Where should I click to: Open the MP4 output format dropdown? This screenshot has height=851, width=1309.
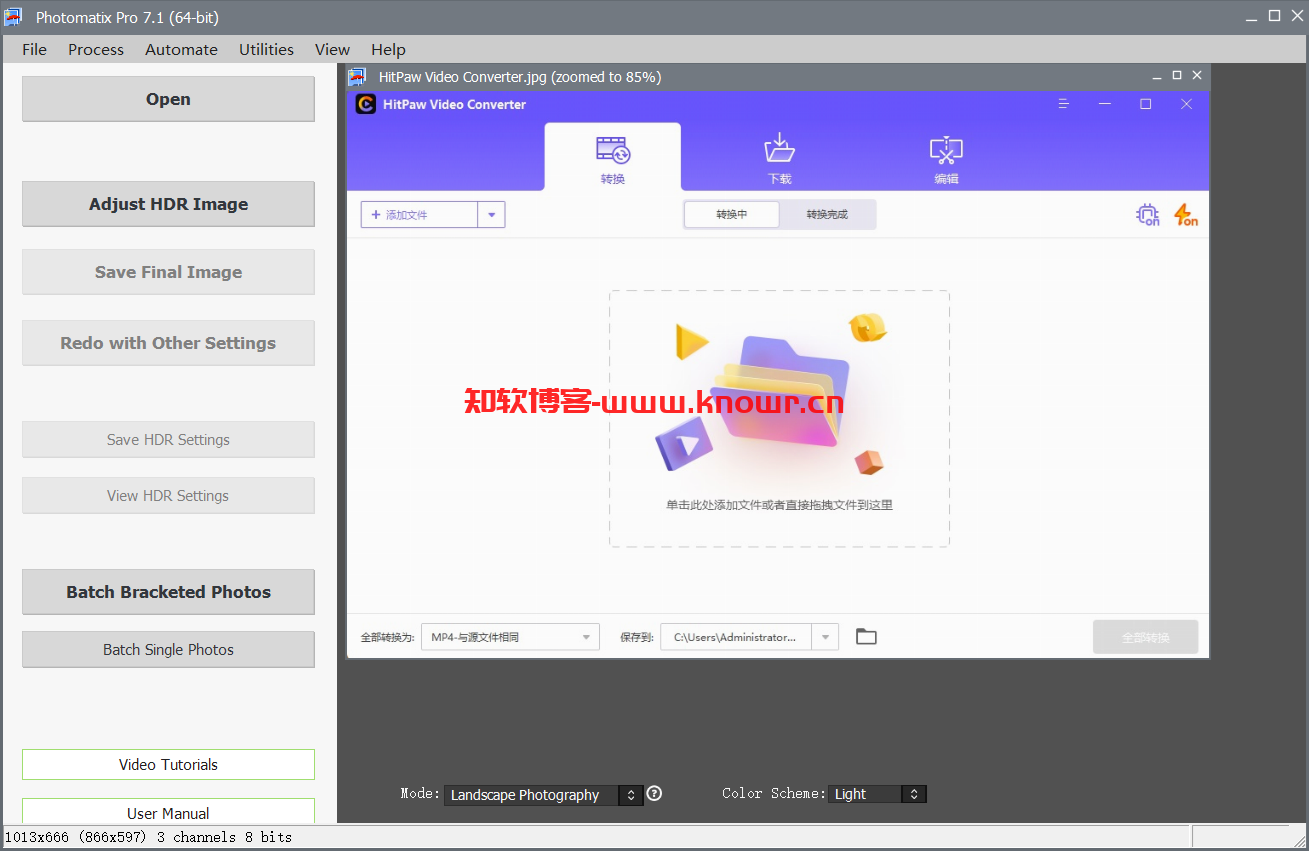tap(510, 637)
